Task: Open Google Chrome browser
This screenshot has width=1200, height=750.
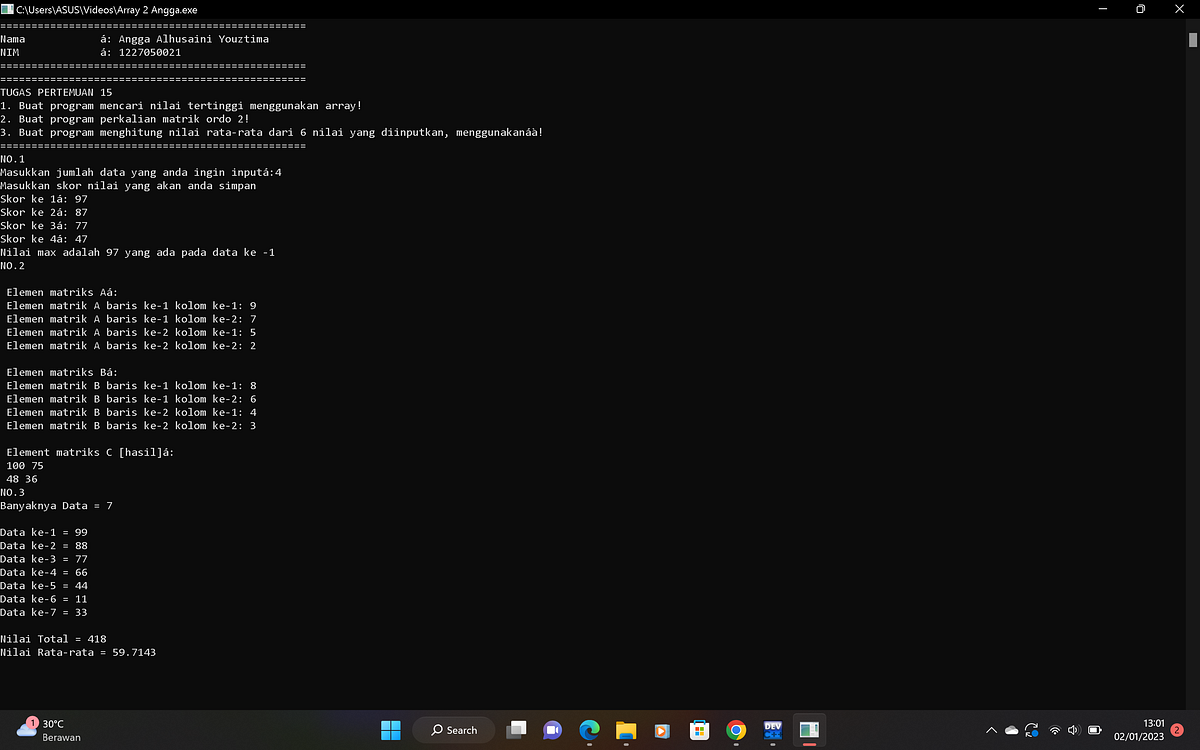Action: pyautogui.click(x=735, y=730)
